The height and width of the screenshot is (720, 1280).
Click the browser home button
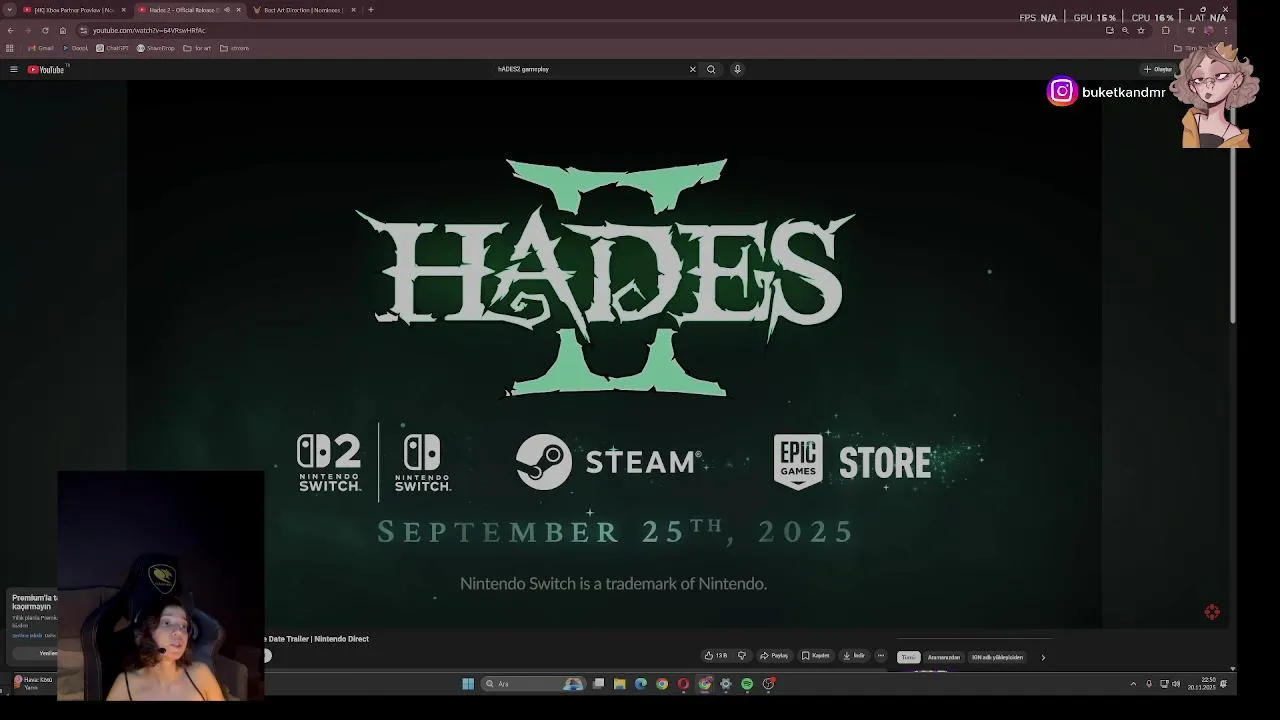(x=62, y=30)
